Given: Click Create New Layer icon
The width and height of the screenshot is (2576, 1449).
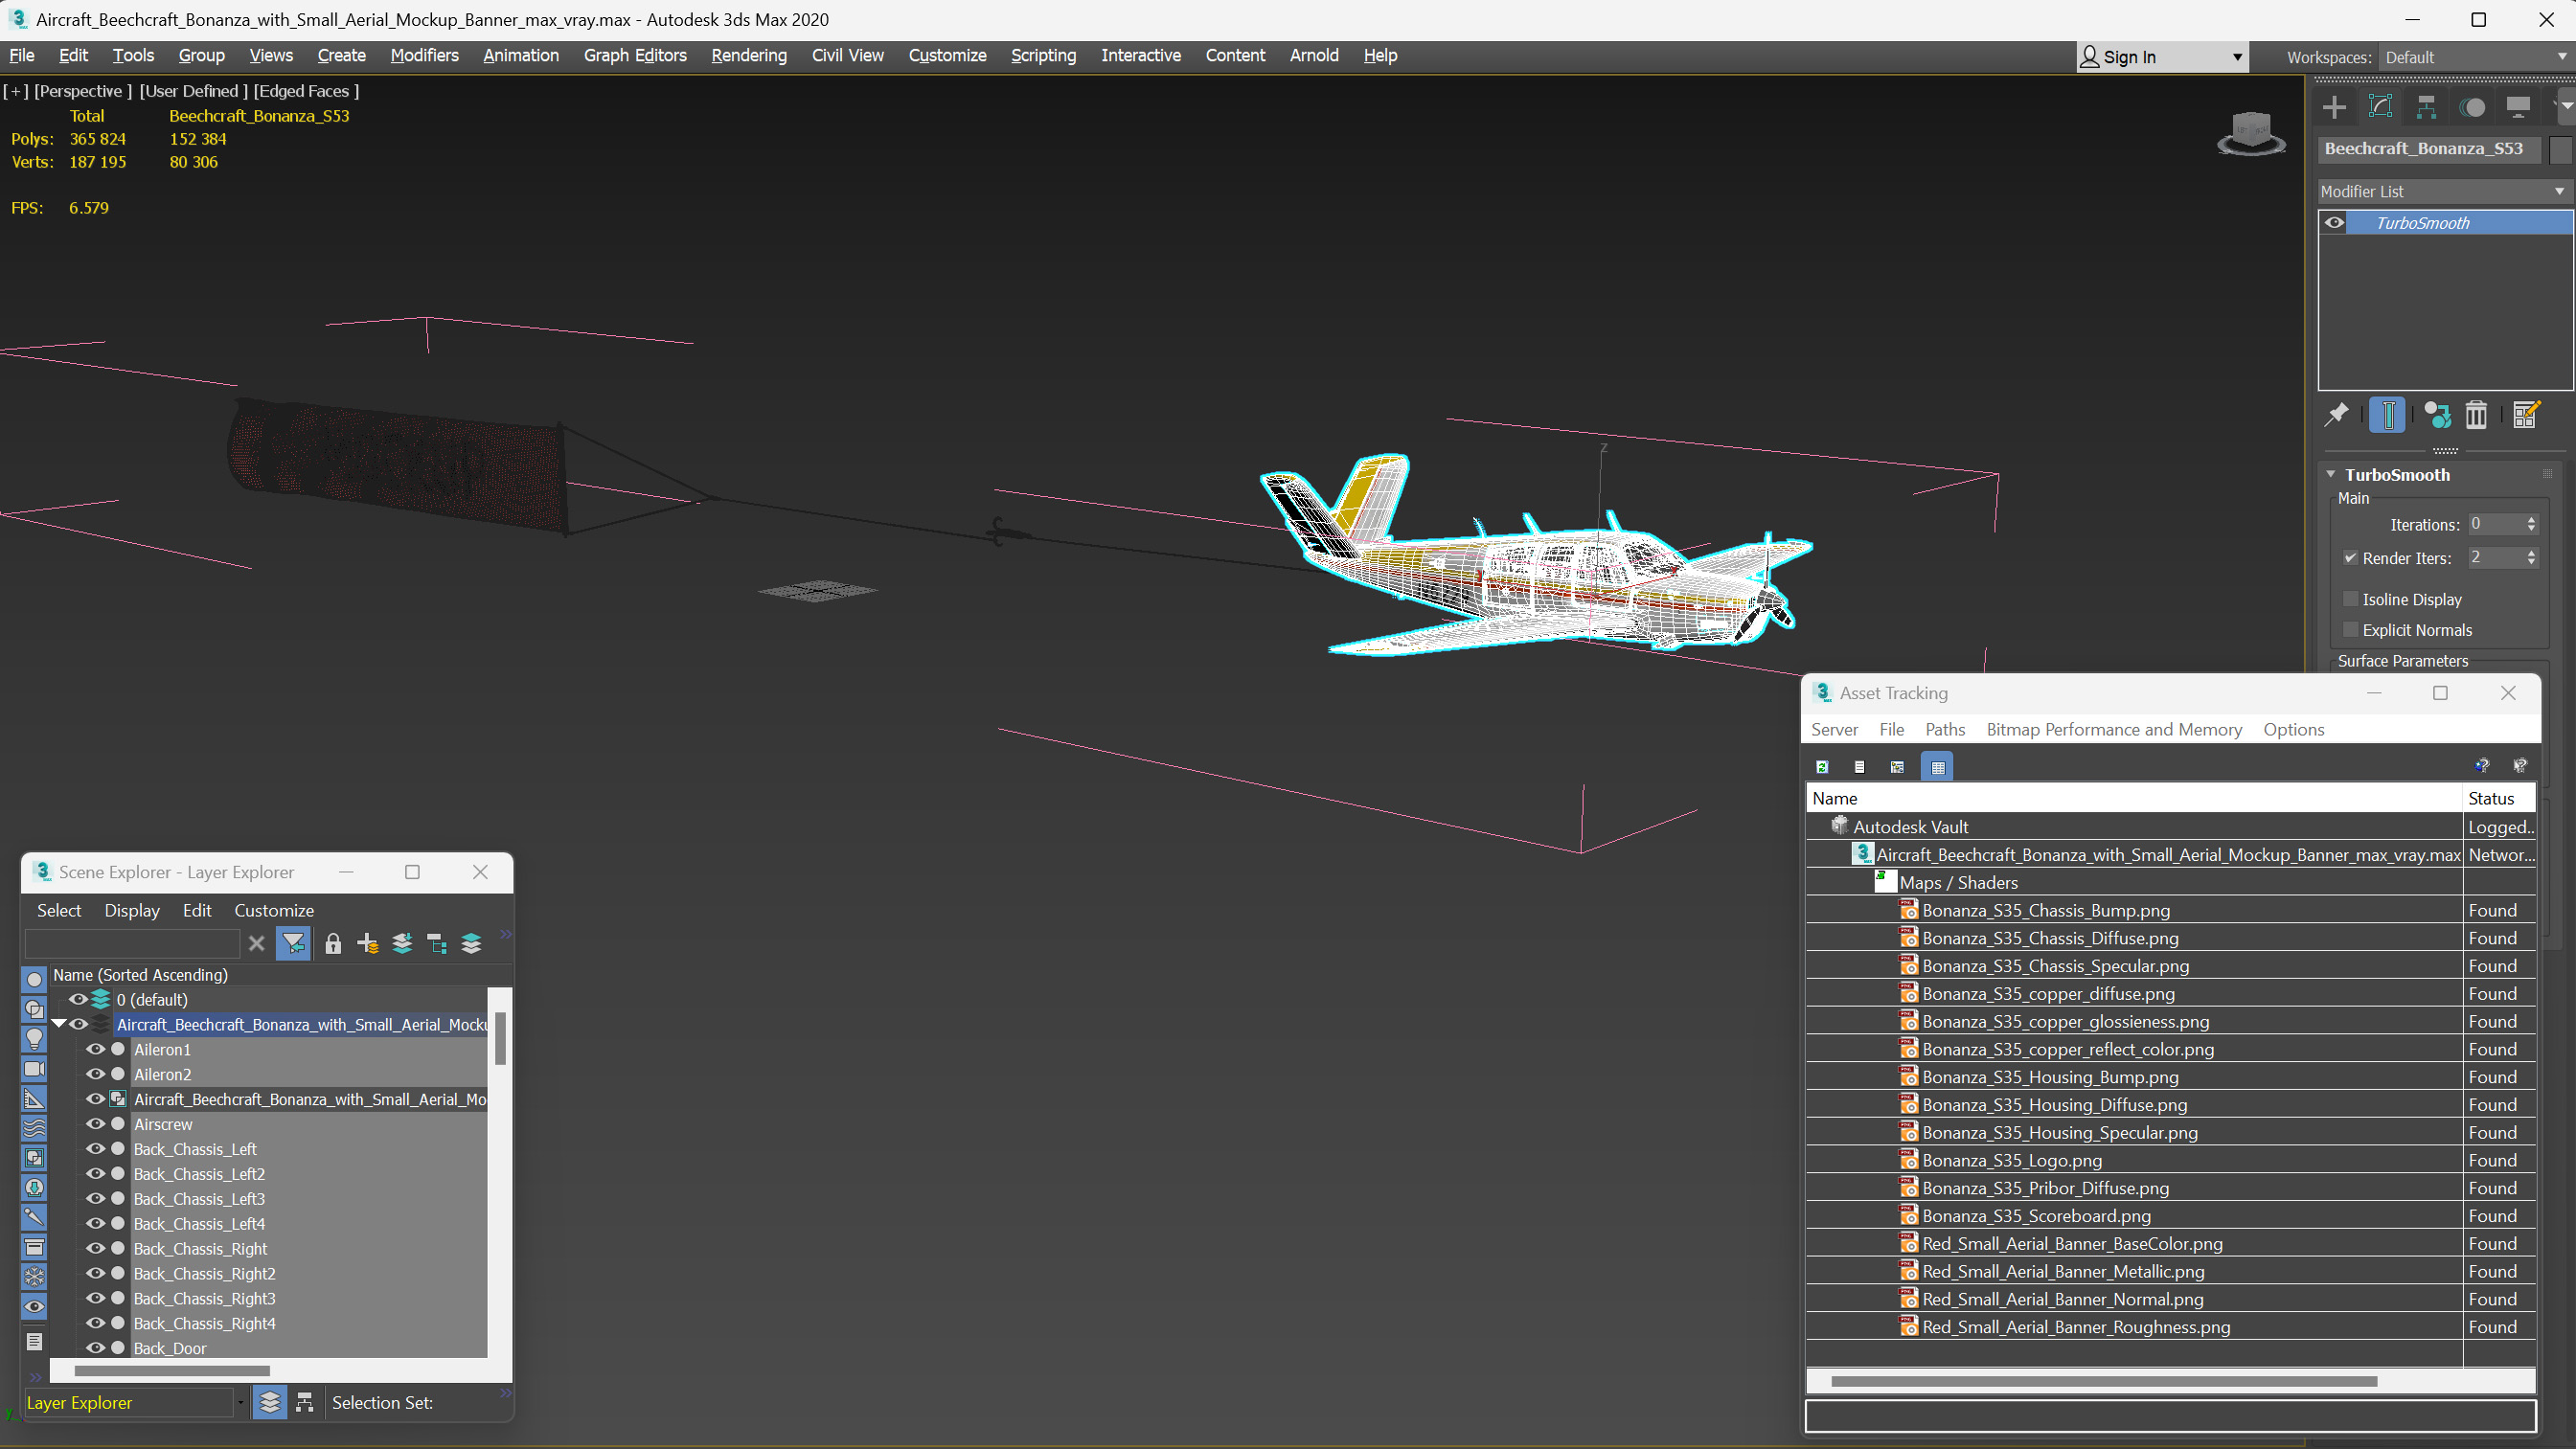Looking at the screenshot, I should pyautogui.click(x=368, y=943).
